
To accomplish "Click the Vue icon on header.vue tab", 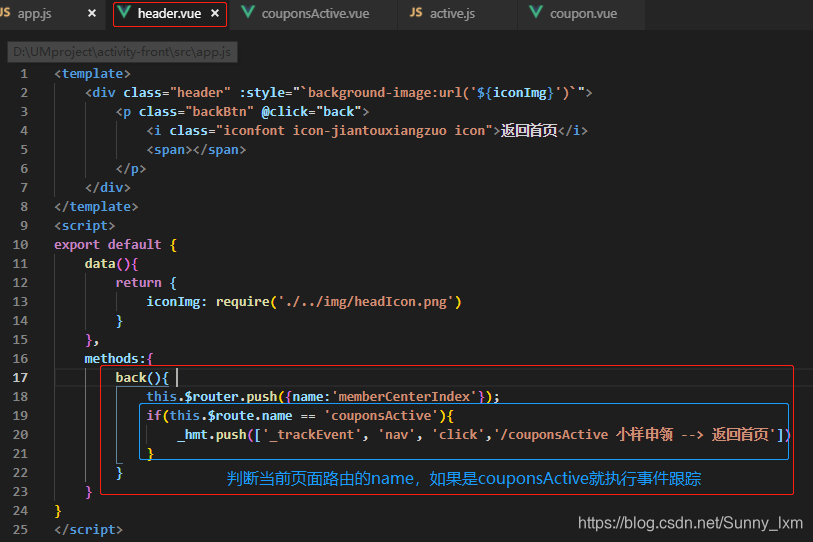I will [124, 12].
